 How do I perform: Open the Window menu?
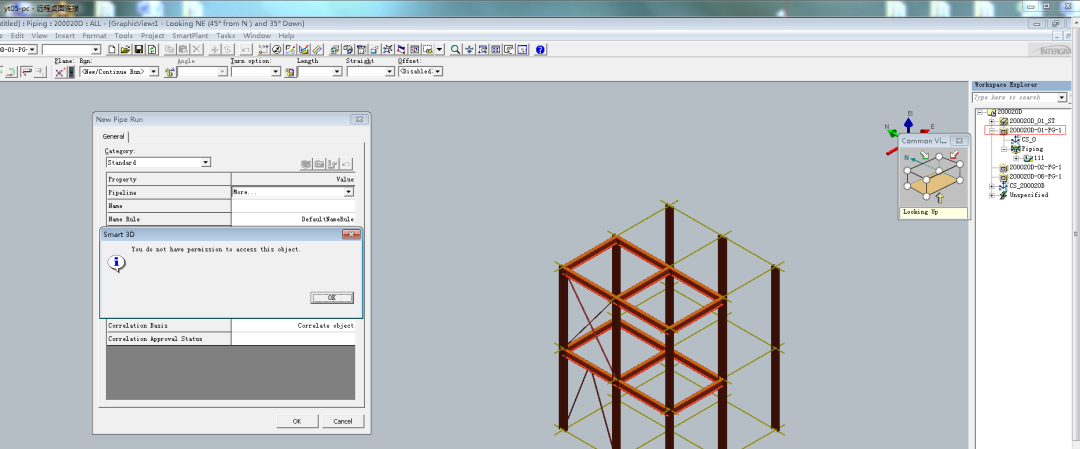[x=257, y=36]
